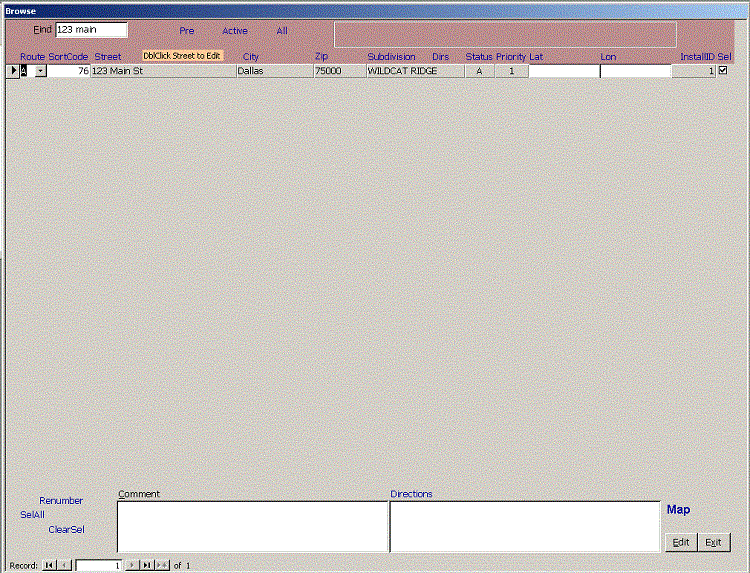Open the Map link
Viewport: 750px width, 573px height.
pyautogui.click(x=678, y=510)
